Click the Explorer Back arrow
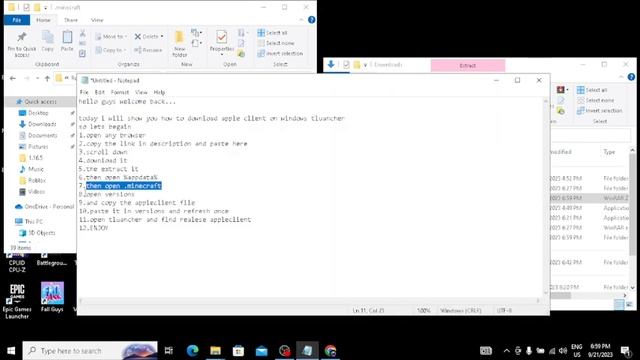The height and width of the screenshot is (360, 640). click(13, 78)
